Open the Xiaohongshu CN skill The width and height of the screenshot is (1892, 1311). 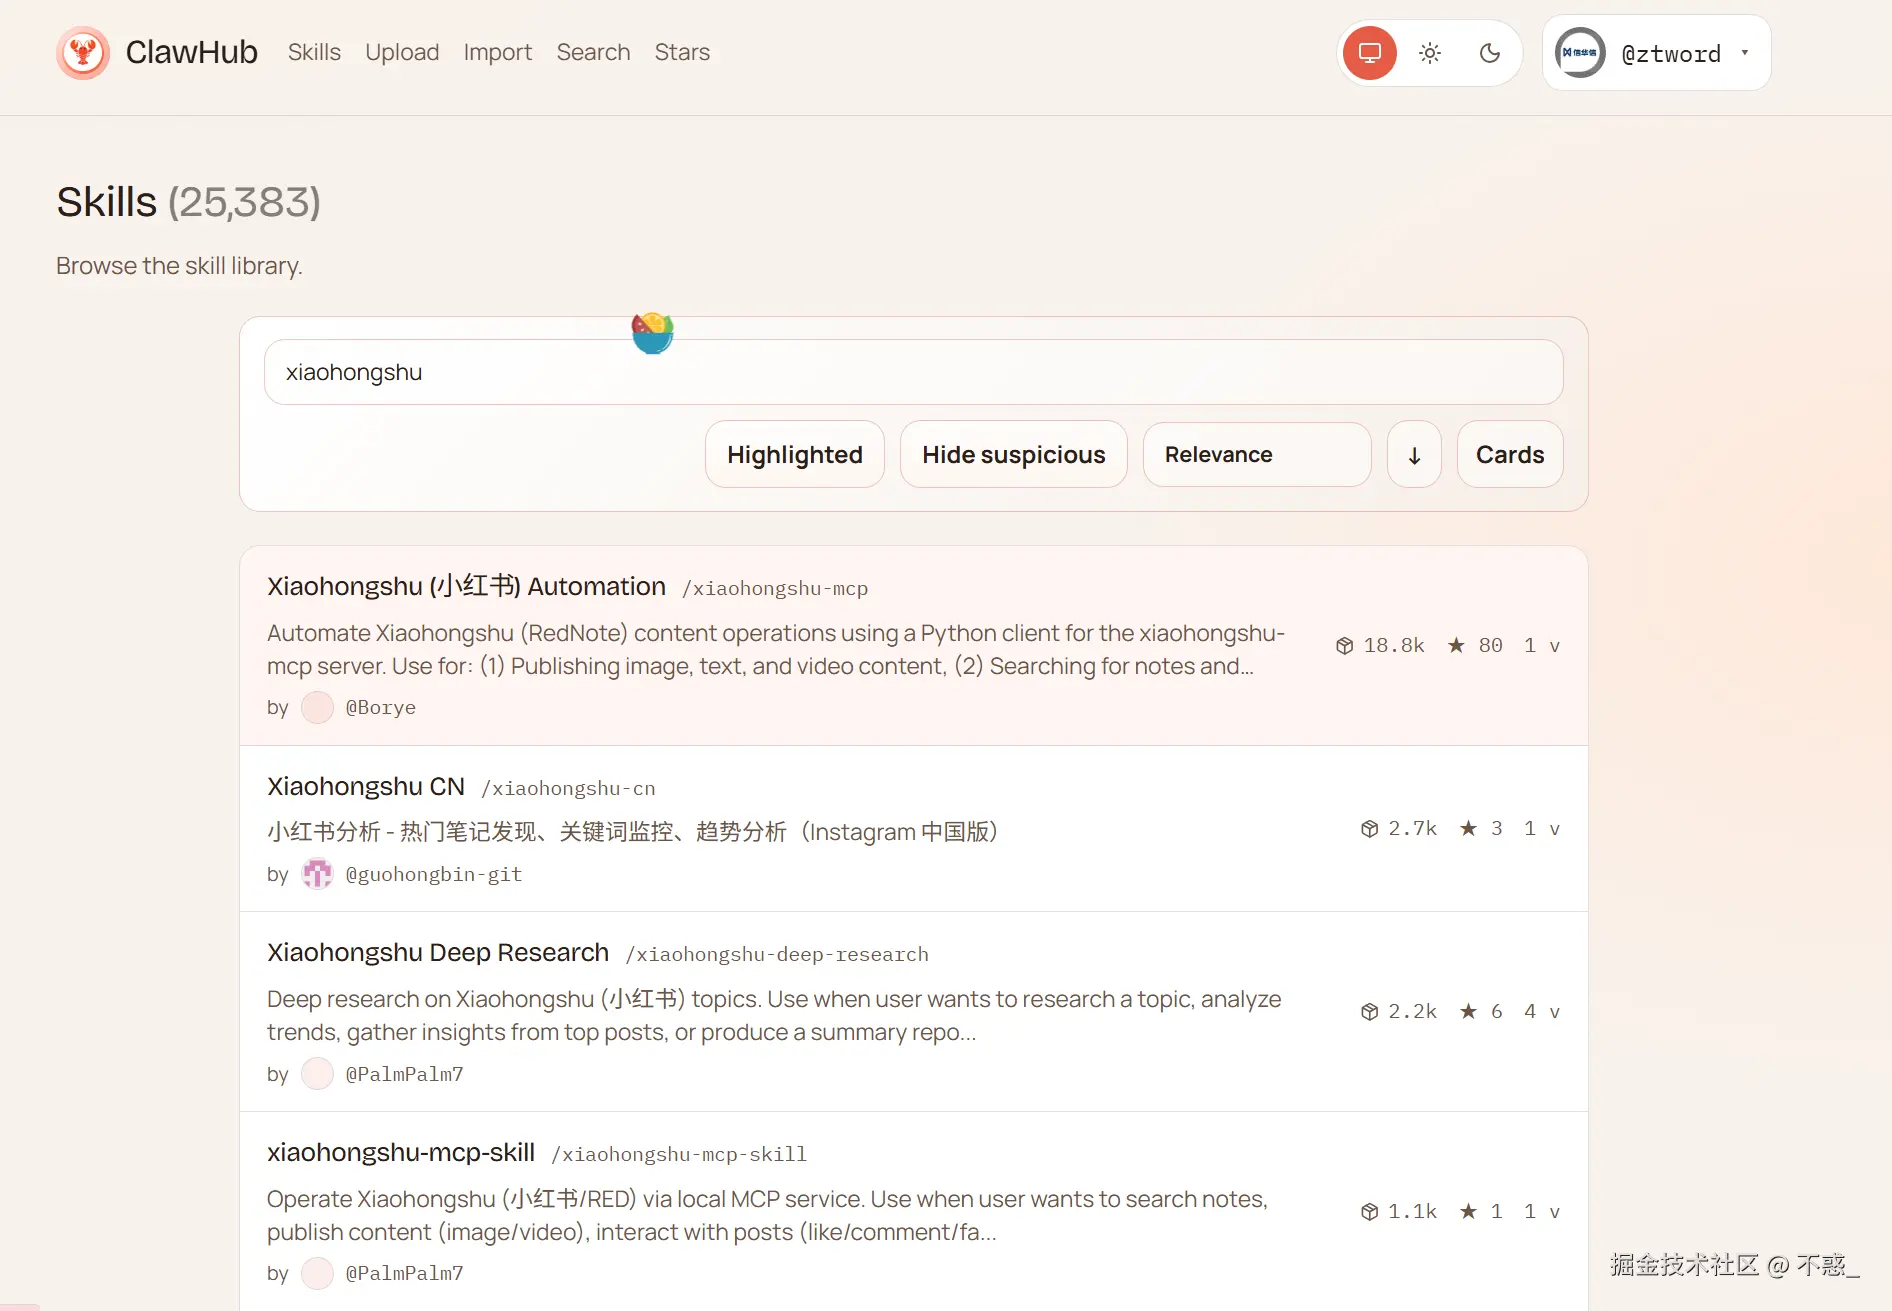click(366, 786)
